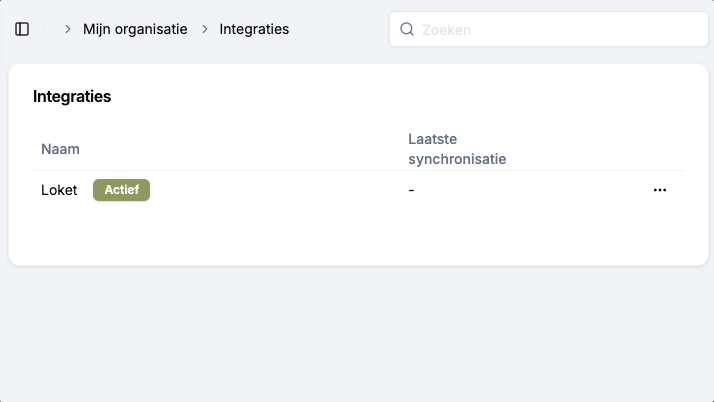Image resolution: width=714 pixels, height=402 pixels.
Task: Click the dash in the synchronisatie column
Action: (412, 190)
